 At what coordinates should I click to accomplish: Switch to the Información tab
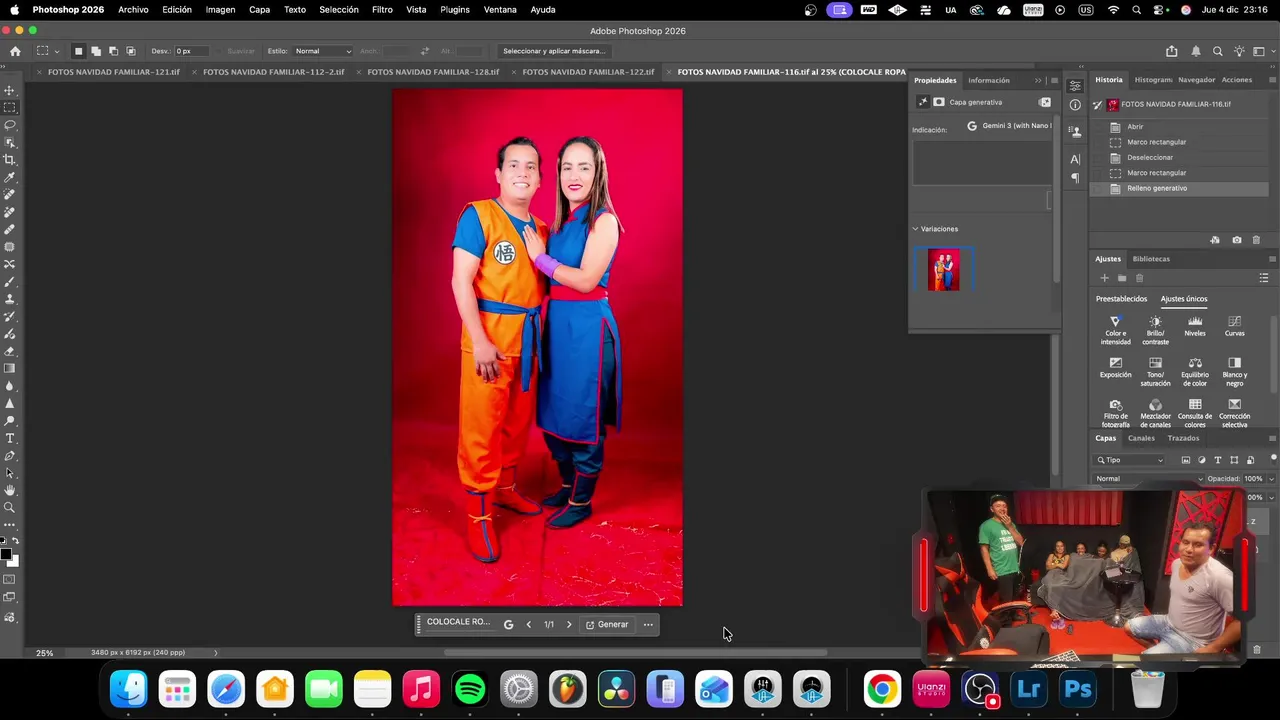[988, 80]
